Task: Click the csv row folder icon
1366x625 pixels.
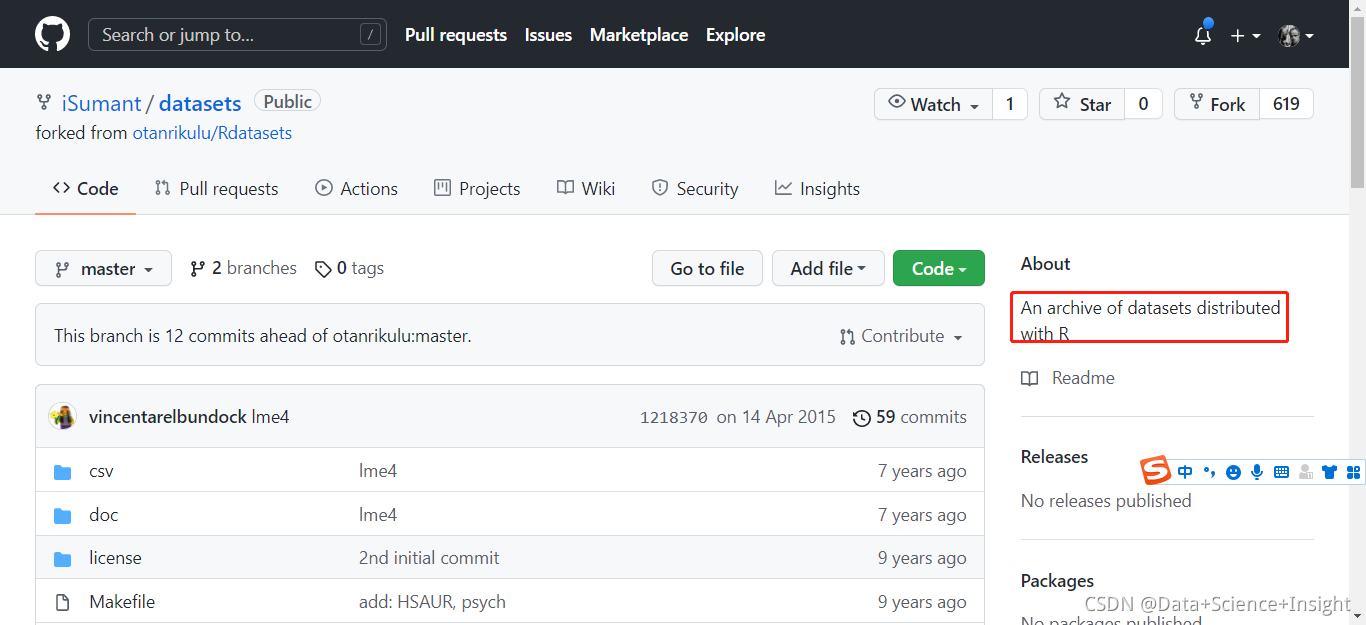Action: tap(62, 472)
